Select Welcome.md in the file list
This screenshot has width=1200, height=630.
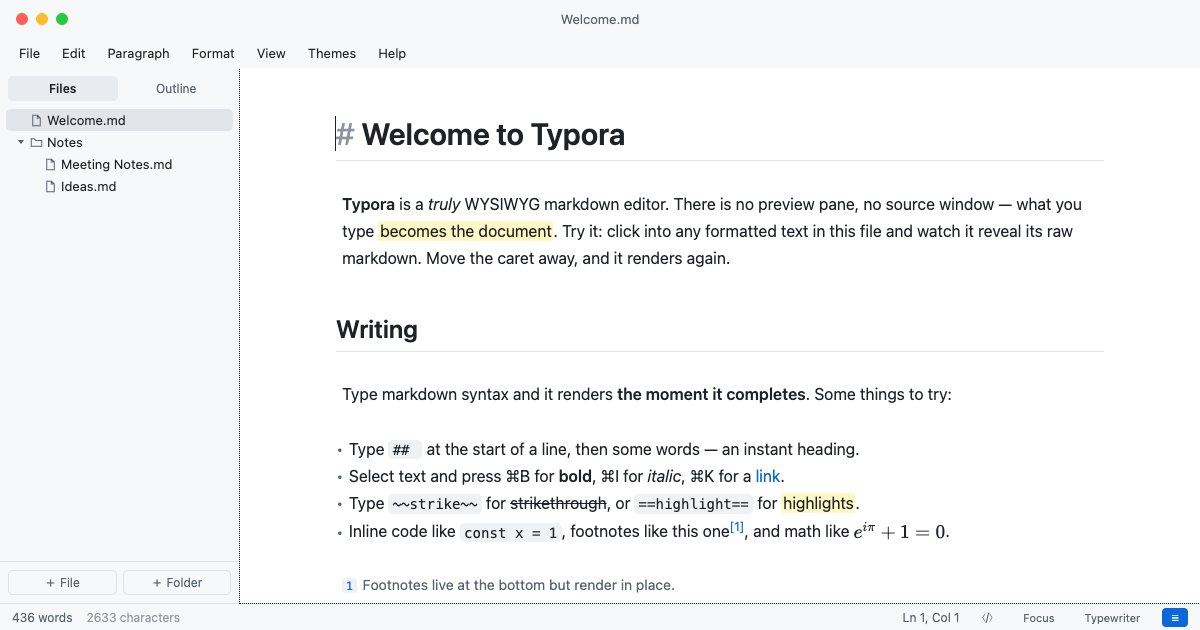(119, 120)
